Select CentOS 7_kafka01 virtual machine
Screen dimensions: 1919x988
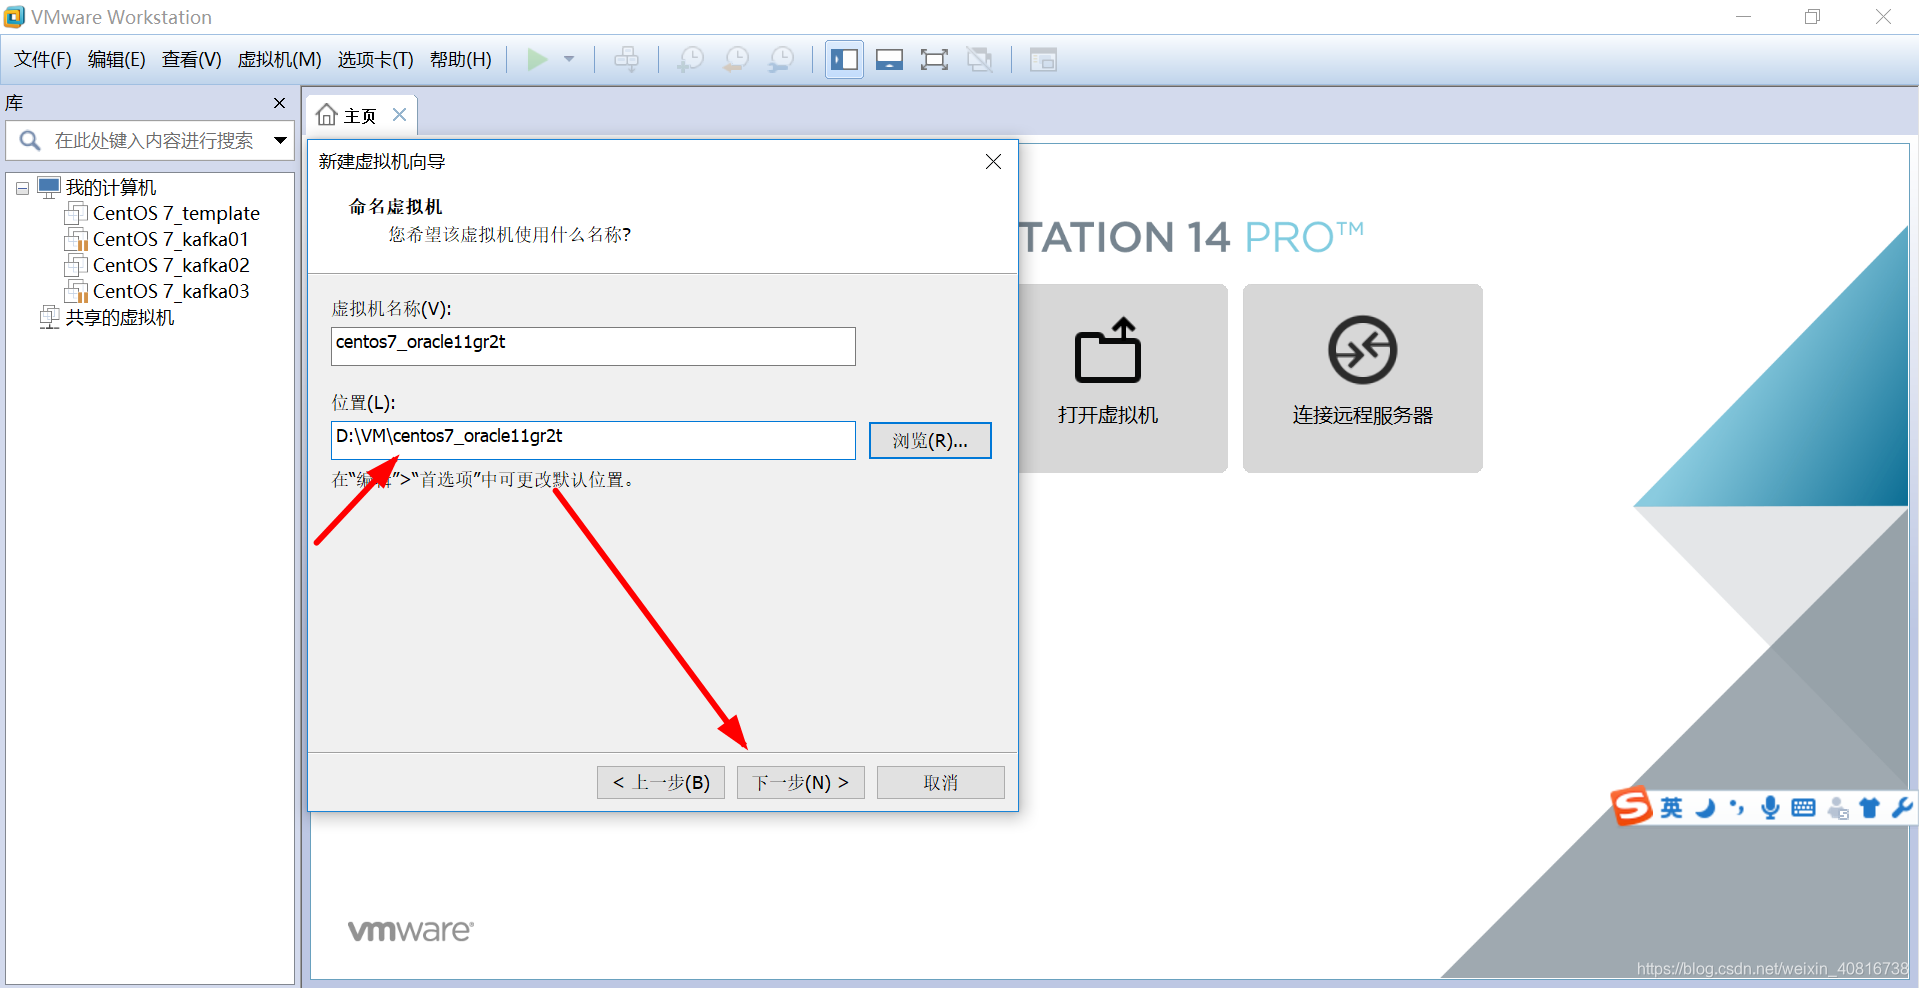coord(170,239)
